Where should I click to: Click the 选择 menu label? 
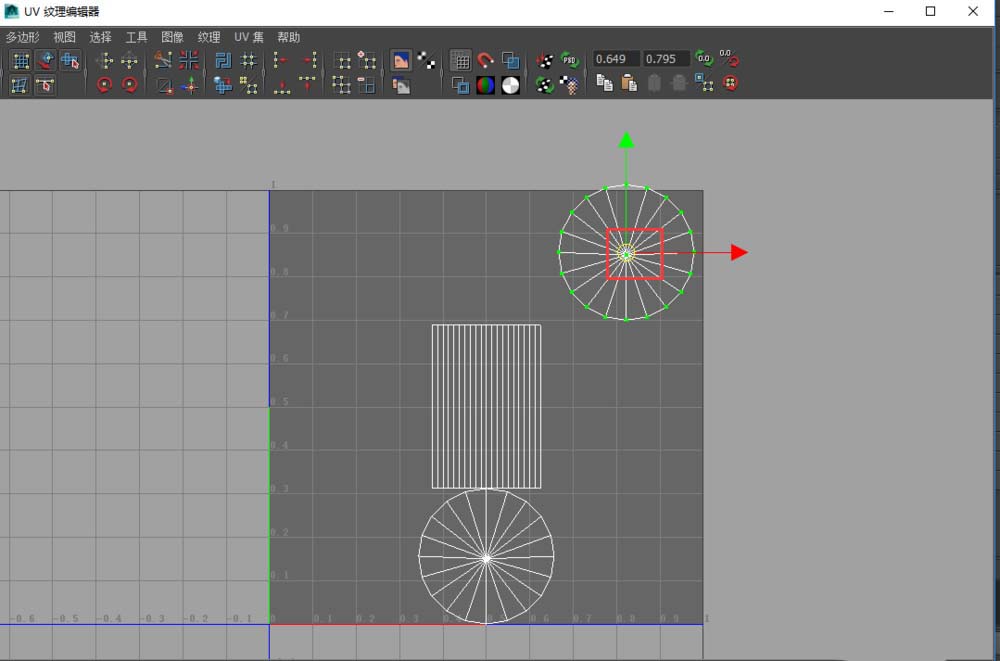coord(100,37)
